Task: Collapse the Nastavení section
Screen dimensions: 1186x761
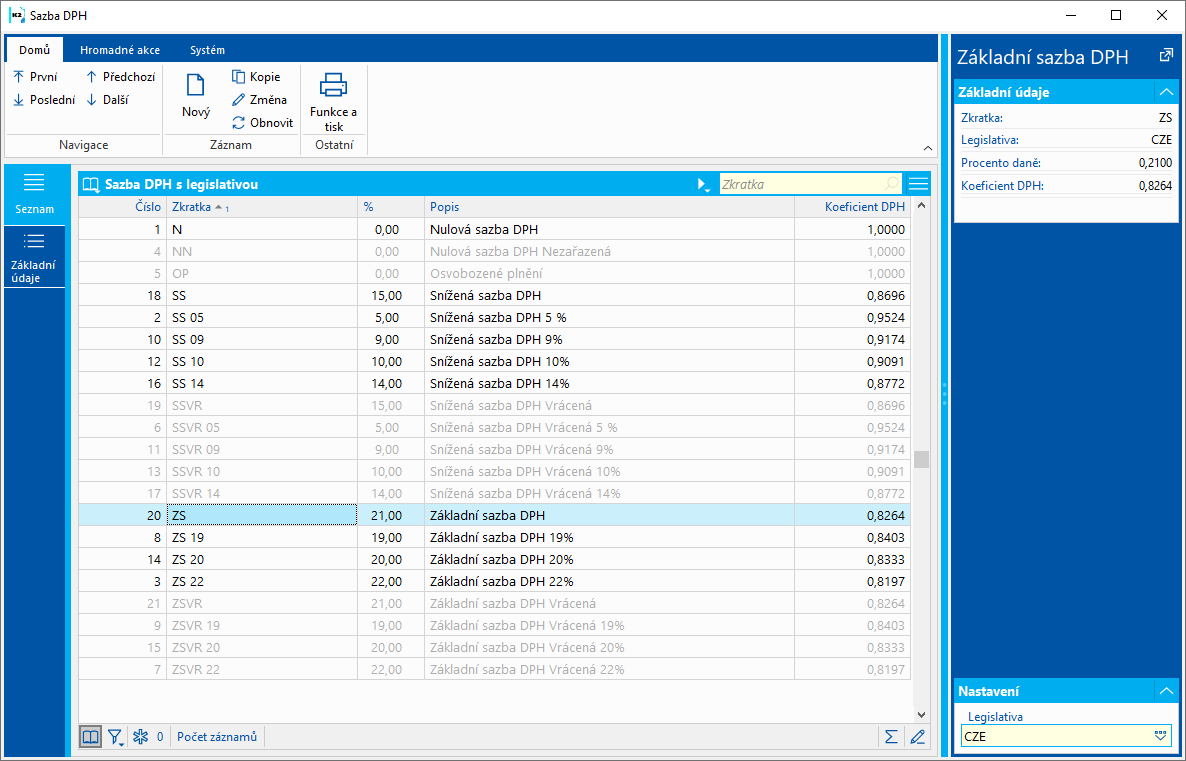Action: point(1166,691)
